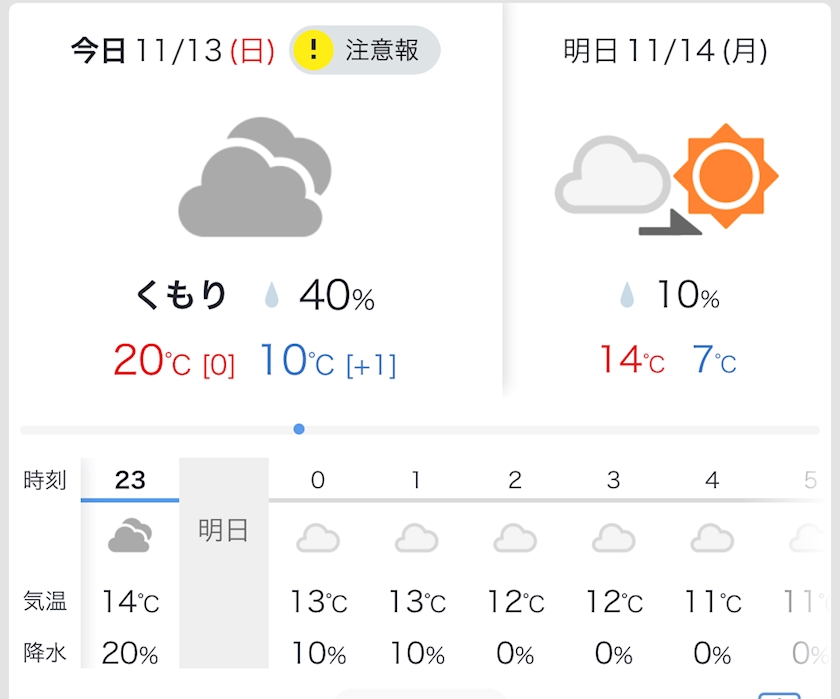Viewport: 840px width, 699px height.
Task: Switch to the 明日 11/14 (月) tab
Action: pyautogui.click(x=665, y=51)
